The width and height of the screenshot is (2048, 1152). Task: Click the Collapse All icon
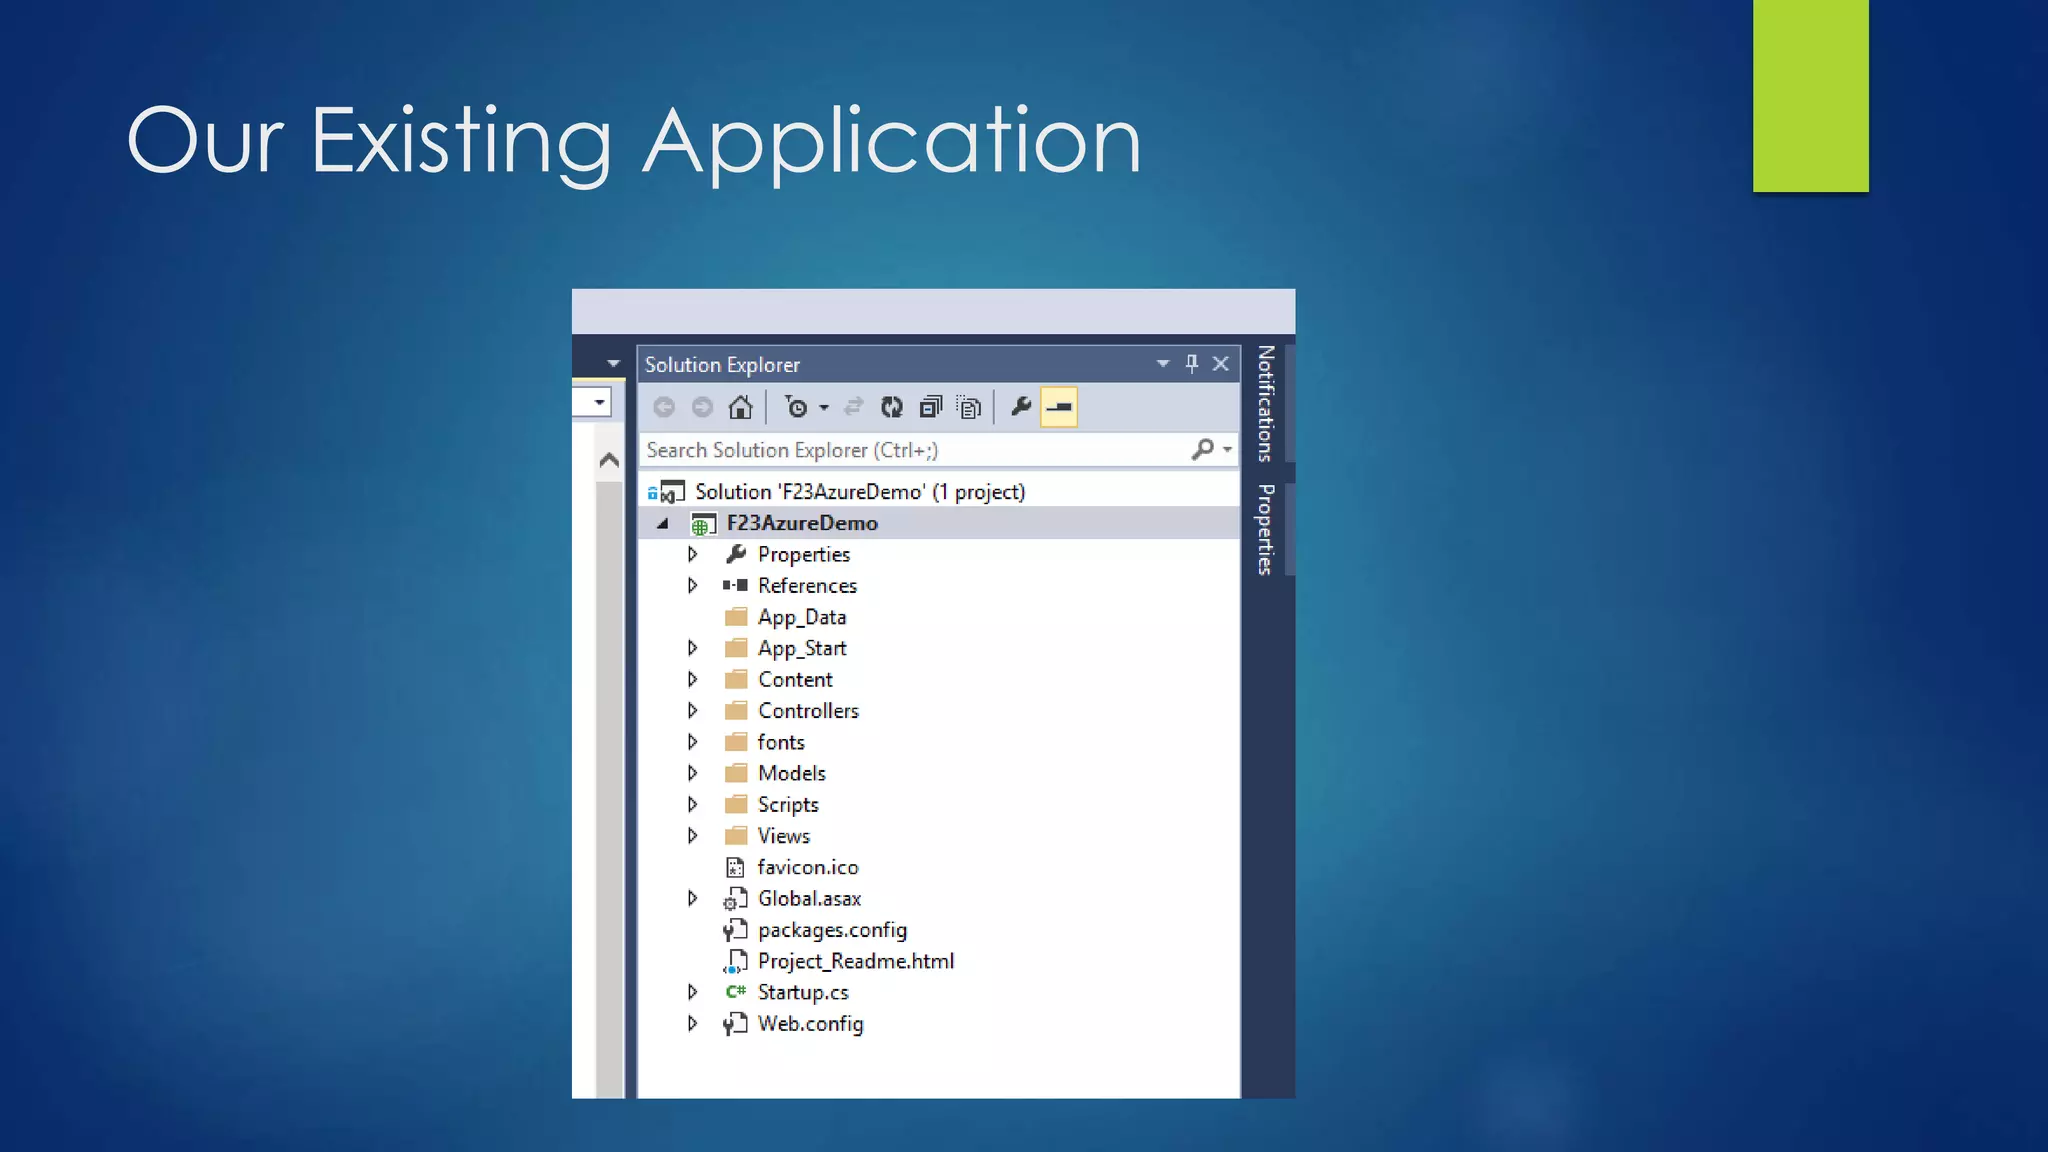(x=931, y=407)
